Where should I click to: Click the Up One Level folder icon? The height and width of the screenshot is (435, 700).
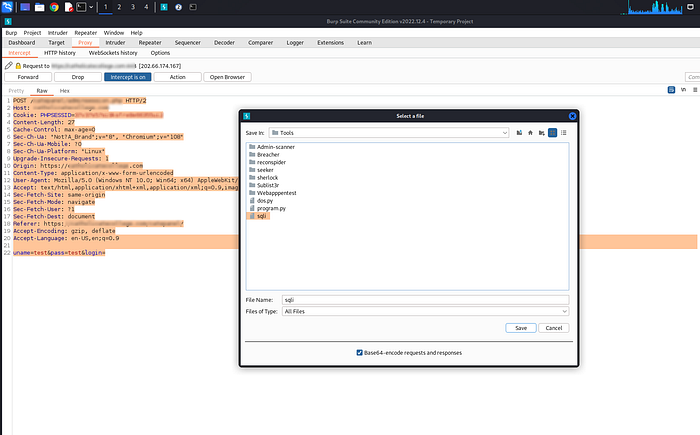click(519, 133)
